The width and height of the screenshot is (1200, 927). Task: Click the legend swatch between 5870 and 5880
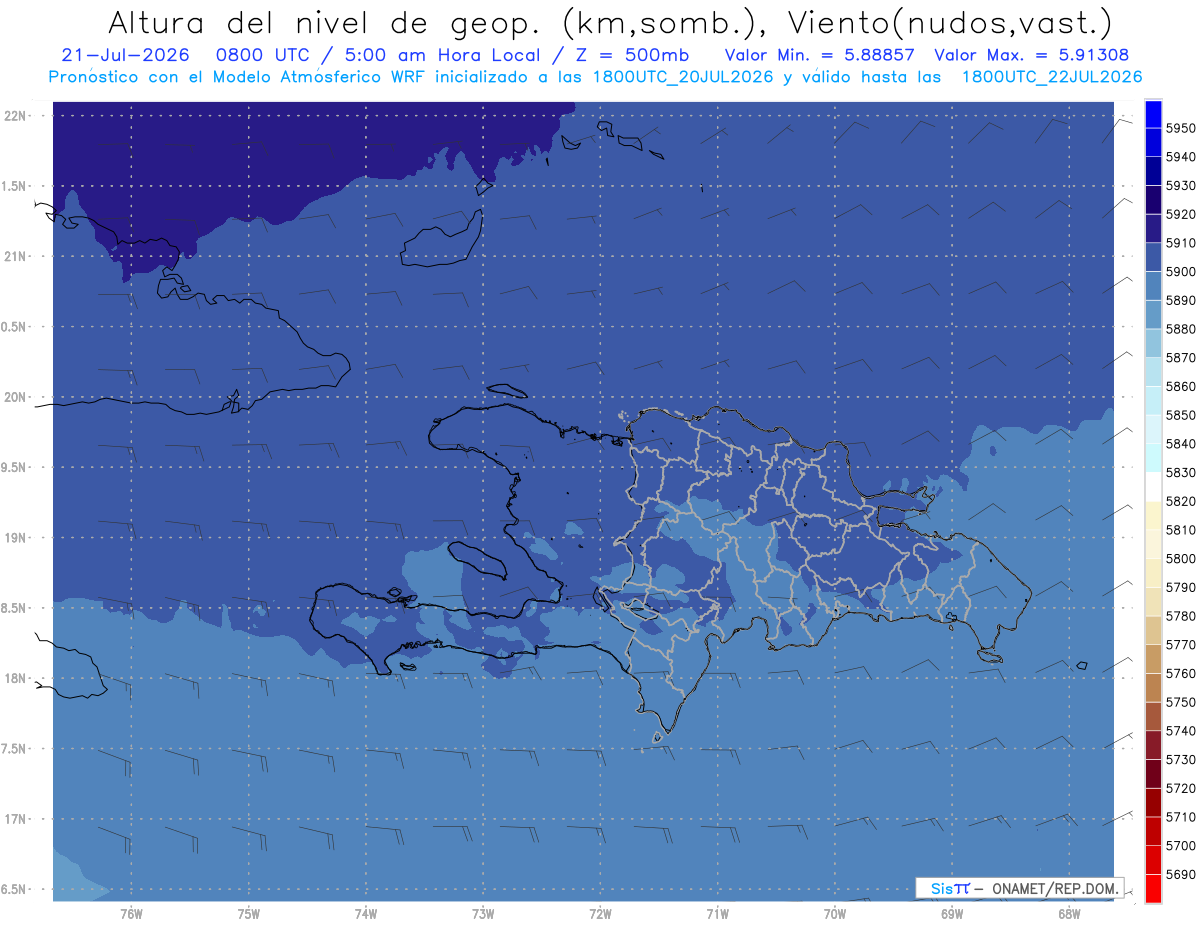coord(1153,343)
